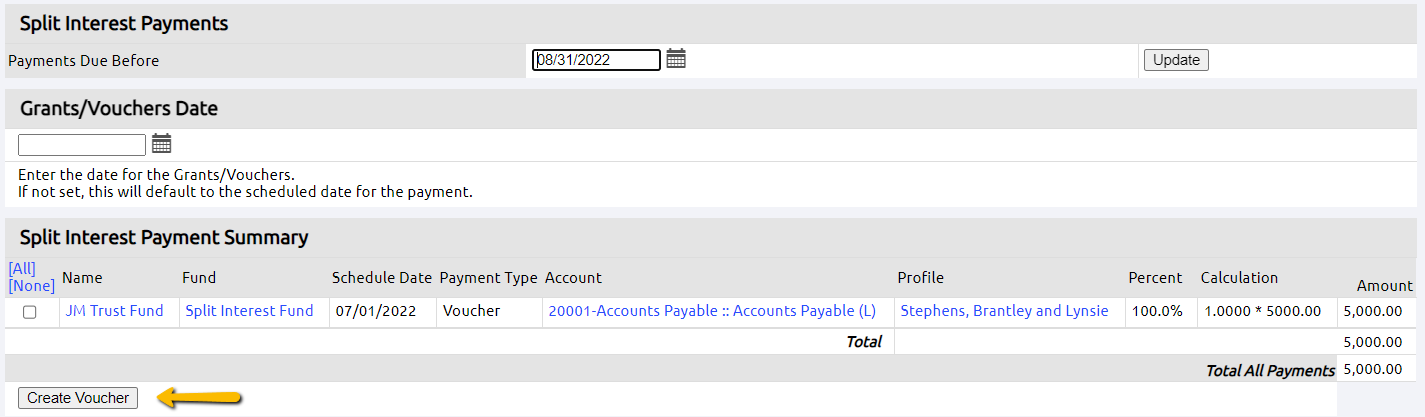Tick the JM Trust Fund row checkbox

click(30, 312)
